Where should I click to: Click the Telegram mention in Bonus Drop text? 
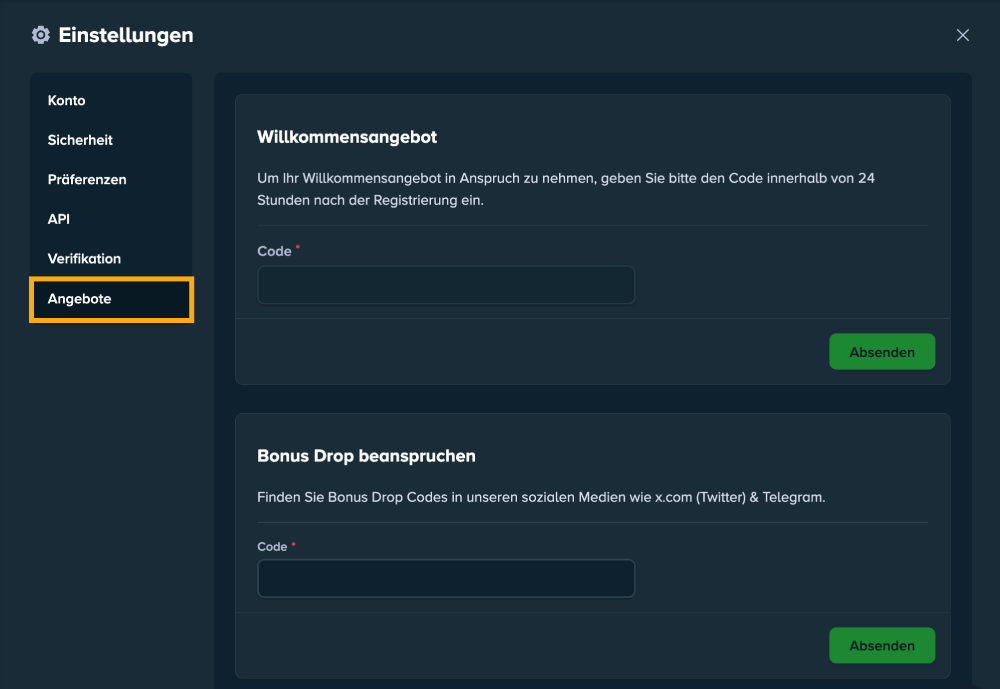click(793, 497)
